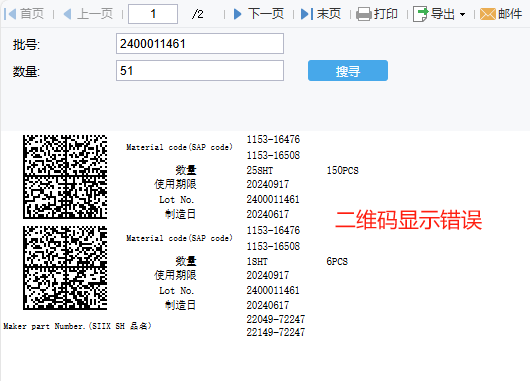Click the export icon 导出
530x381 pixels.
pos(420,14)
